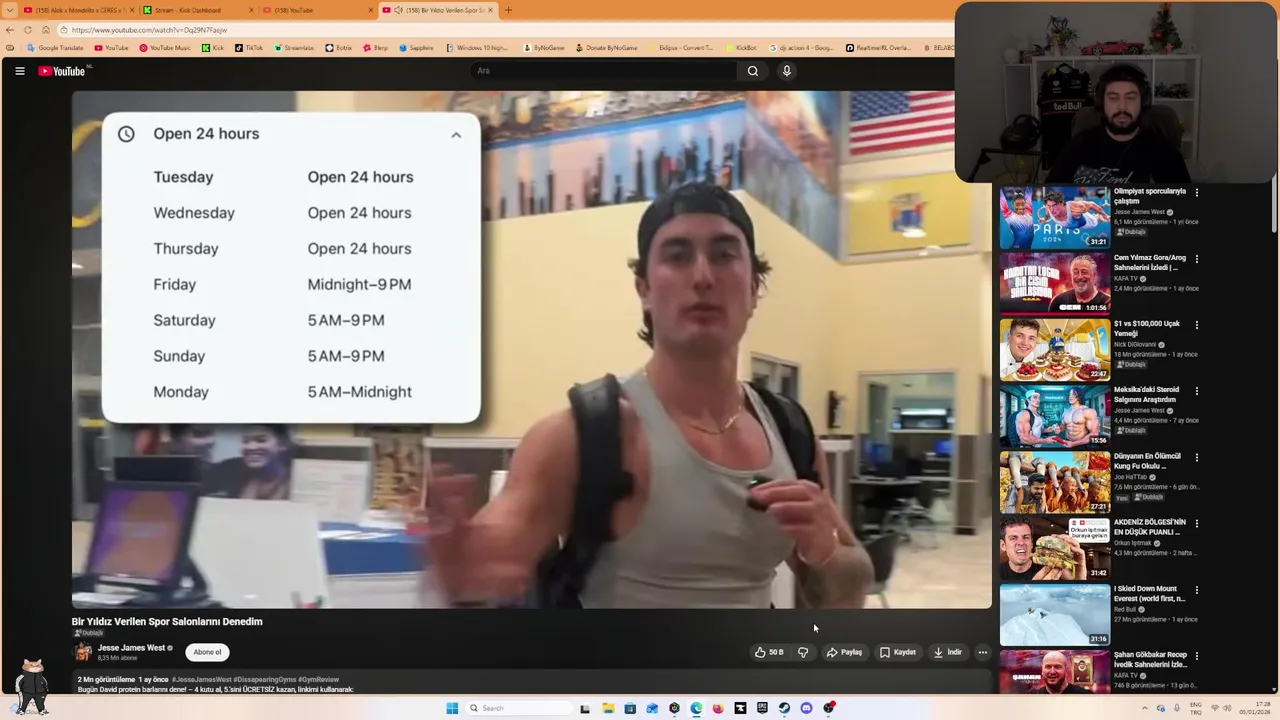Click the URL address bar
This screenshot has width=1280, height=720.
(x=500, y=30)
